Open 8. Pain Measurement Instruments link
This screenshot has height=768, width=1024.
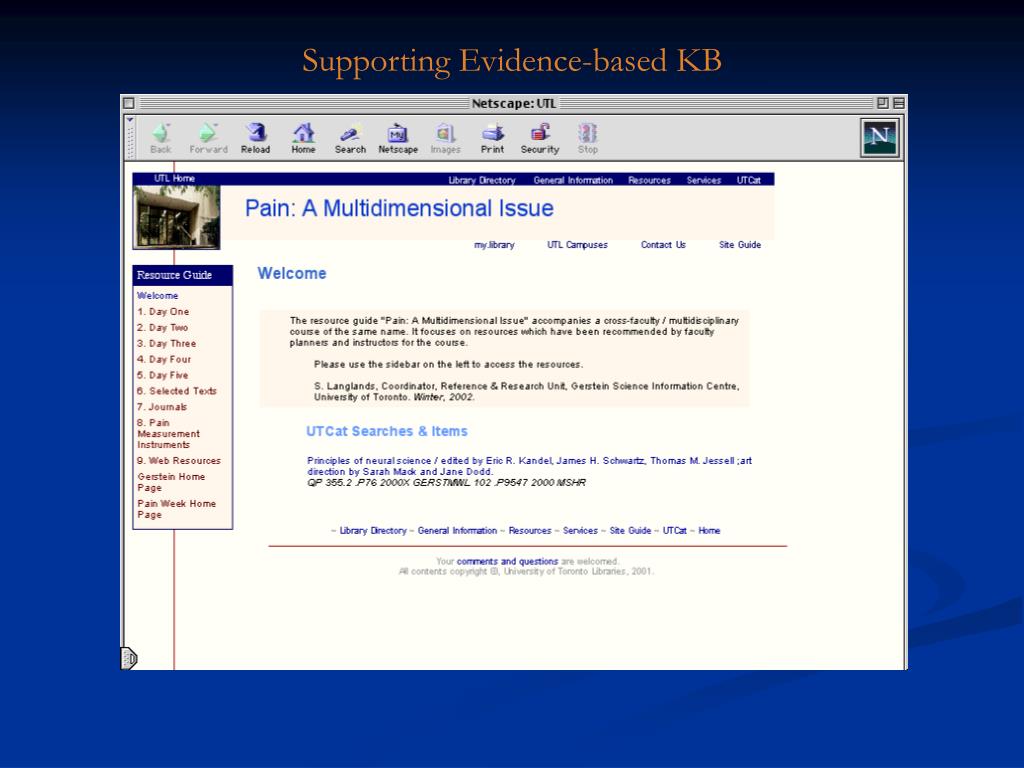coord(168,434)
